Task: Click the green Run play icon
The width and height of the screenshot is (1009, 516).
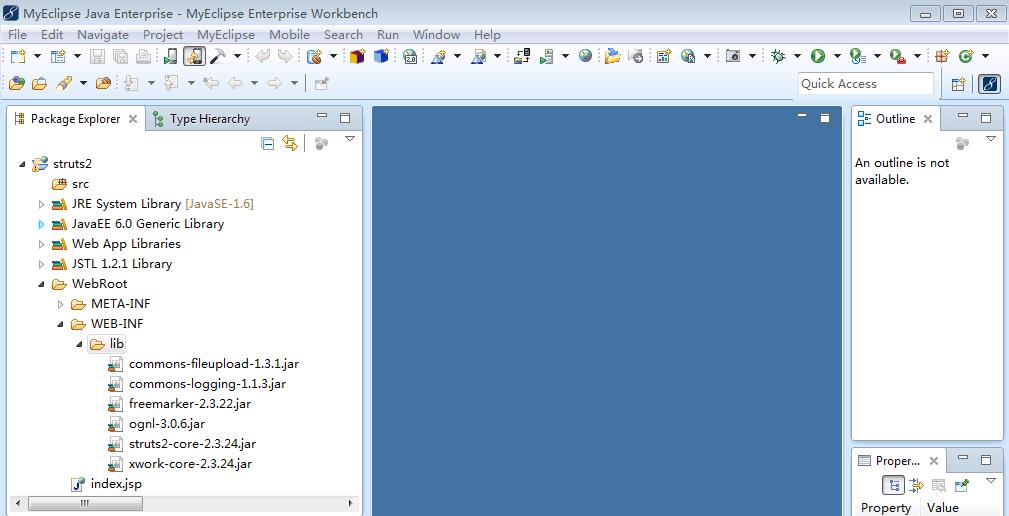Action: 818,57
